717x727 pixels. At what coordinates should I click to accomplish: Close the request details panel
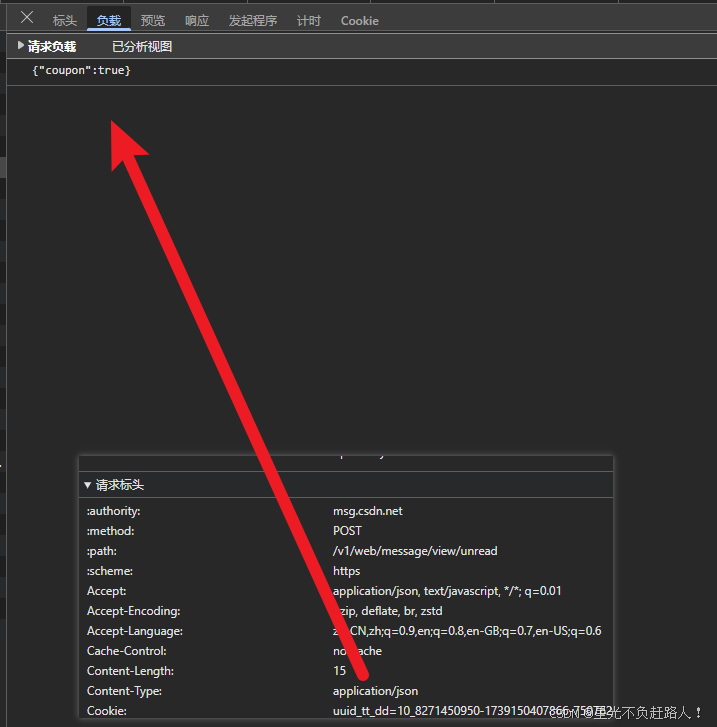(x=27, y=18)
